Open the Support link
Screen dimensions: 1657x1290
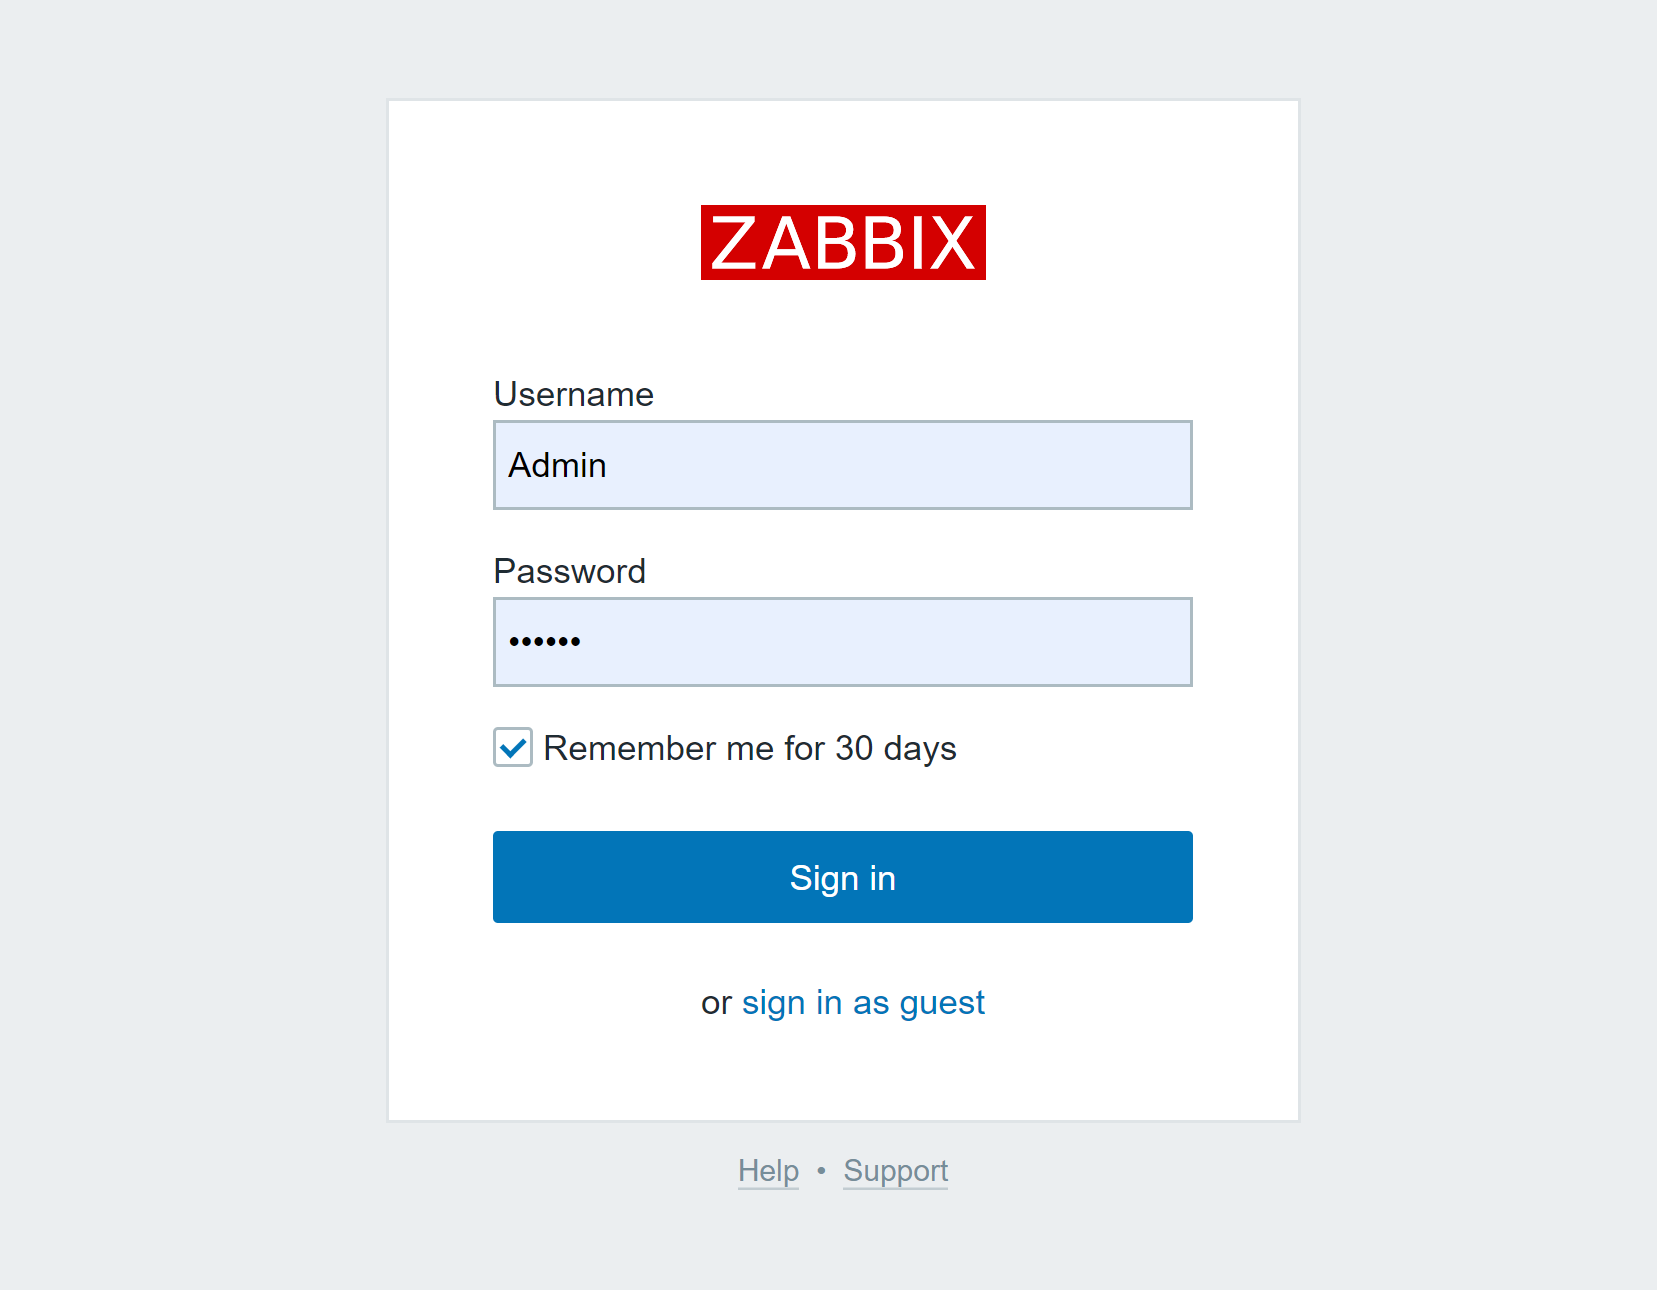point(895,1171)
